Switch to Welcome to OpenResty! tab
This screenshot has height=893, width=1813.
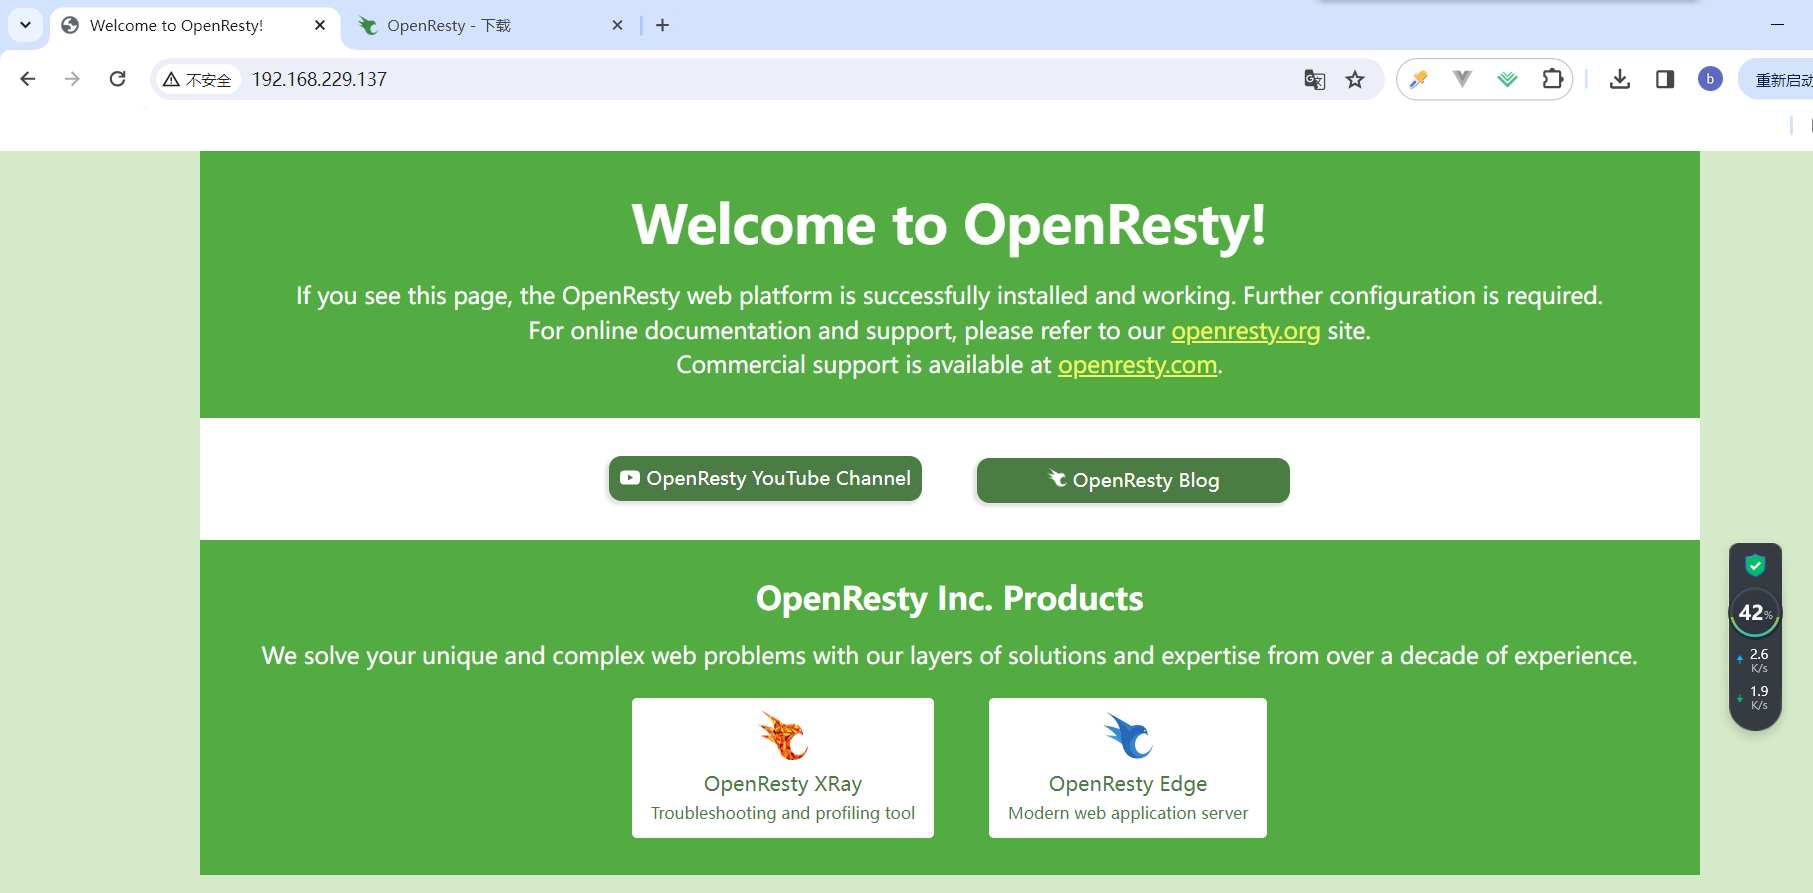point(194,26)
